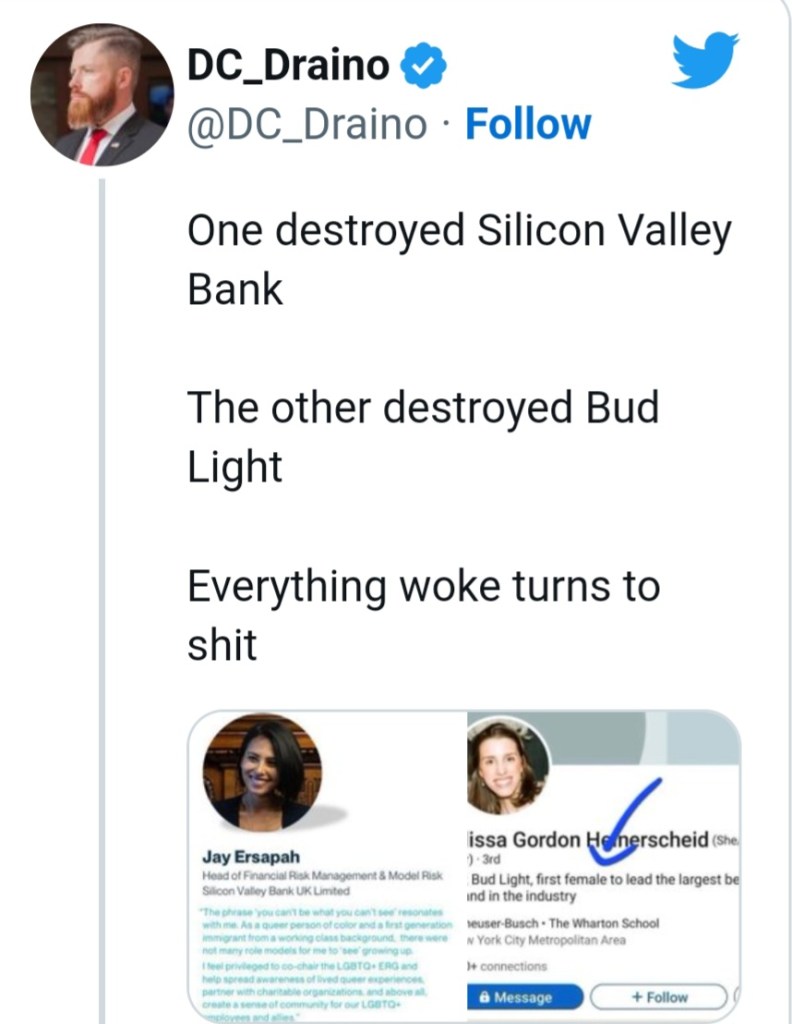Click the 'Everything woke turns to' tweet text
Image resolution: width=792 pixels, height=1024 pixels.
point(423,585)
